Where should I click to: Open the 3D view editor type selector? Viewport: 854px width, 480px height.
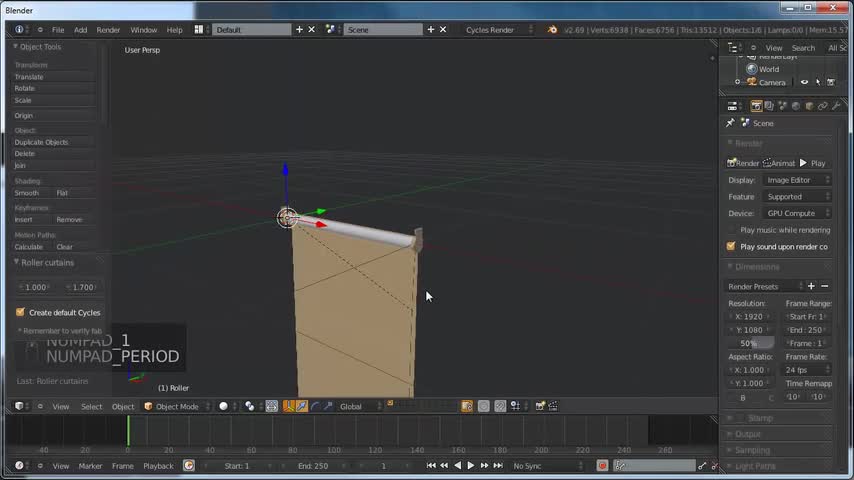(22, 406)
